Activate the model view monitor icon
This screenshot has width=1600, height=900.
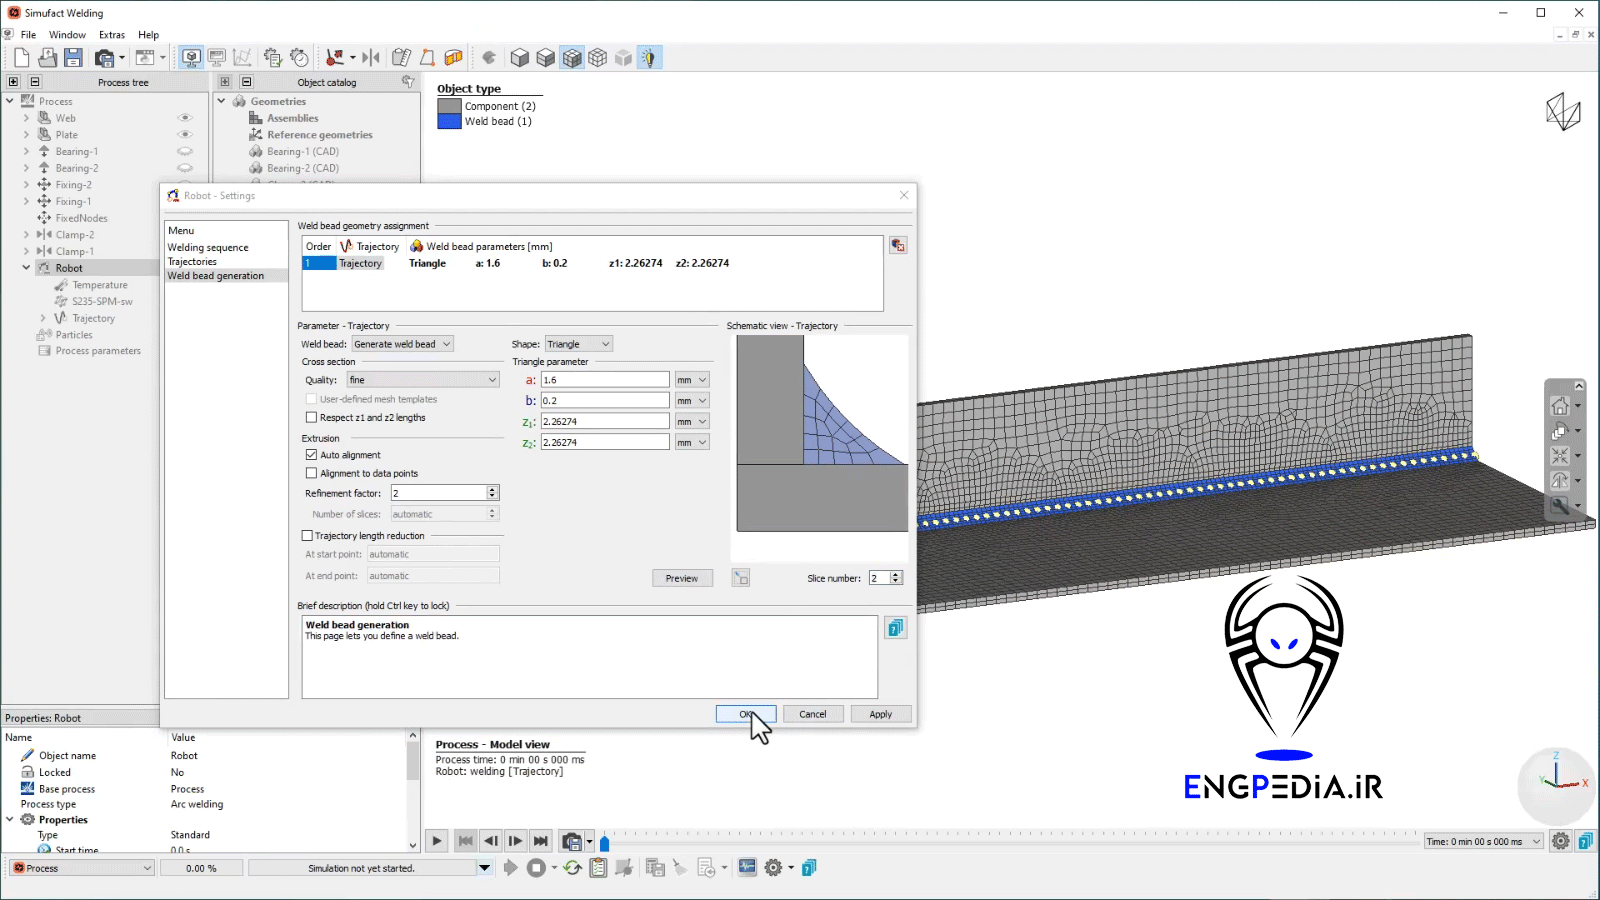[x=191, y=58]
